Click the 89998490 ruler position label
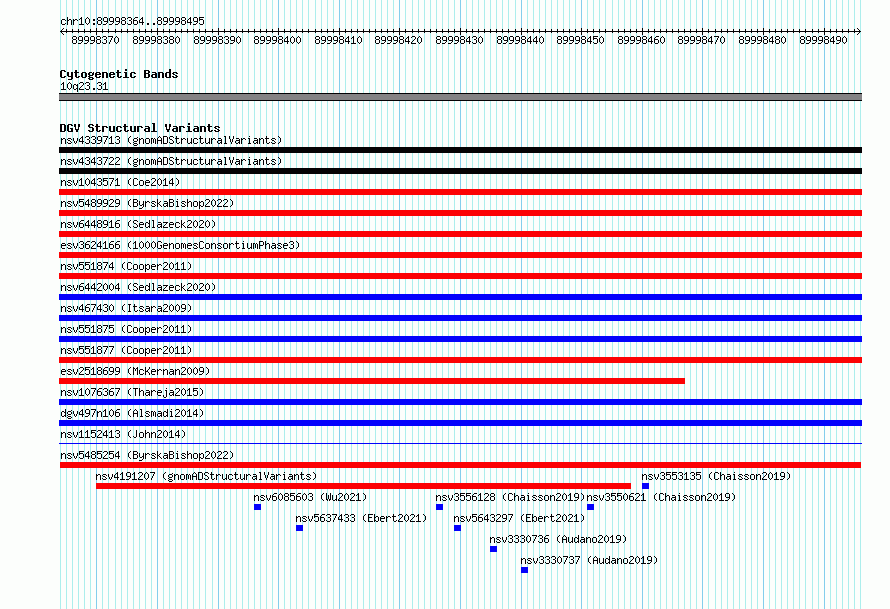Viewport: 890px width, 609px height. click(823, 40)
